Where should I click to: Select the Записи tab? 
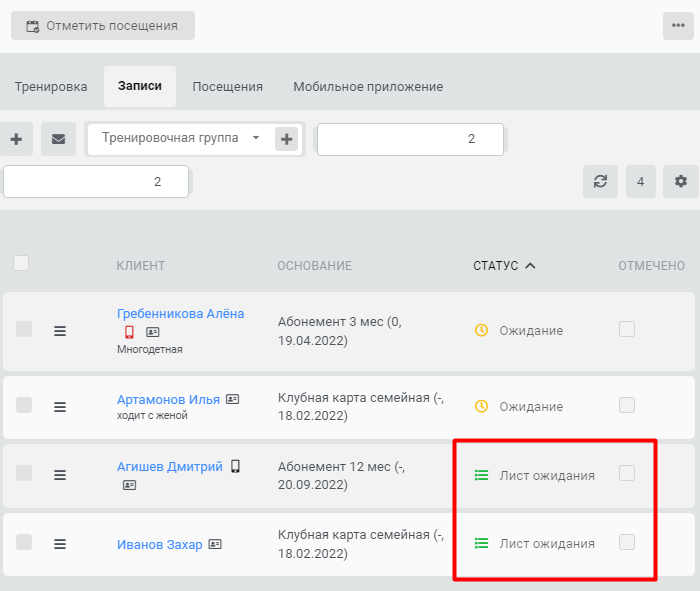click(x=140, y=86)
